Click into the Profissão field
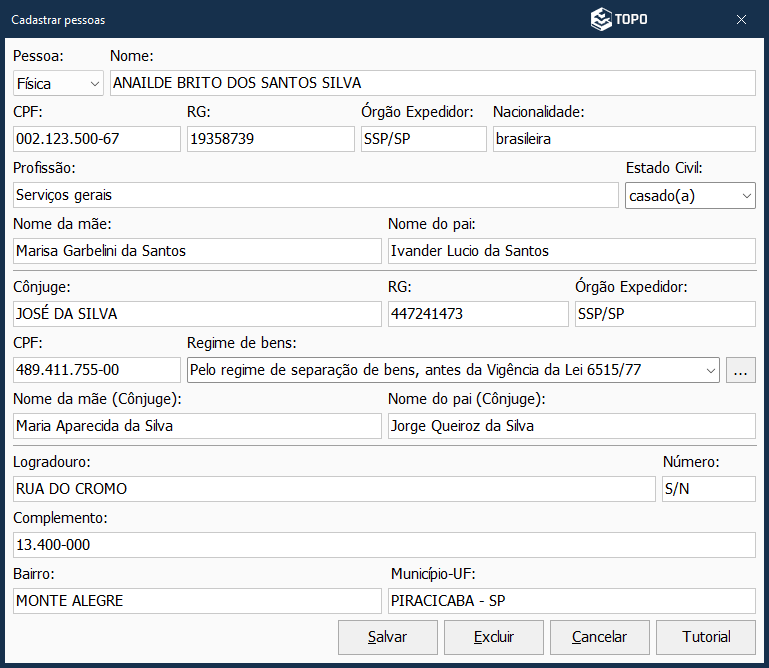This screenshot has height=668, width=769. coord(316,196)
